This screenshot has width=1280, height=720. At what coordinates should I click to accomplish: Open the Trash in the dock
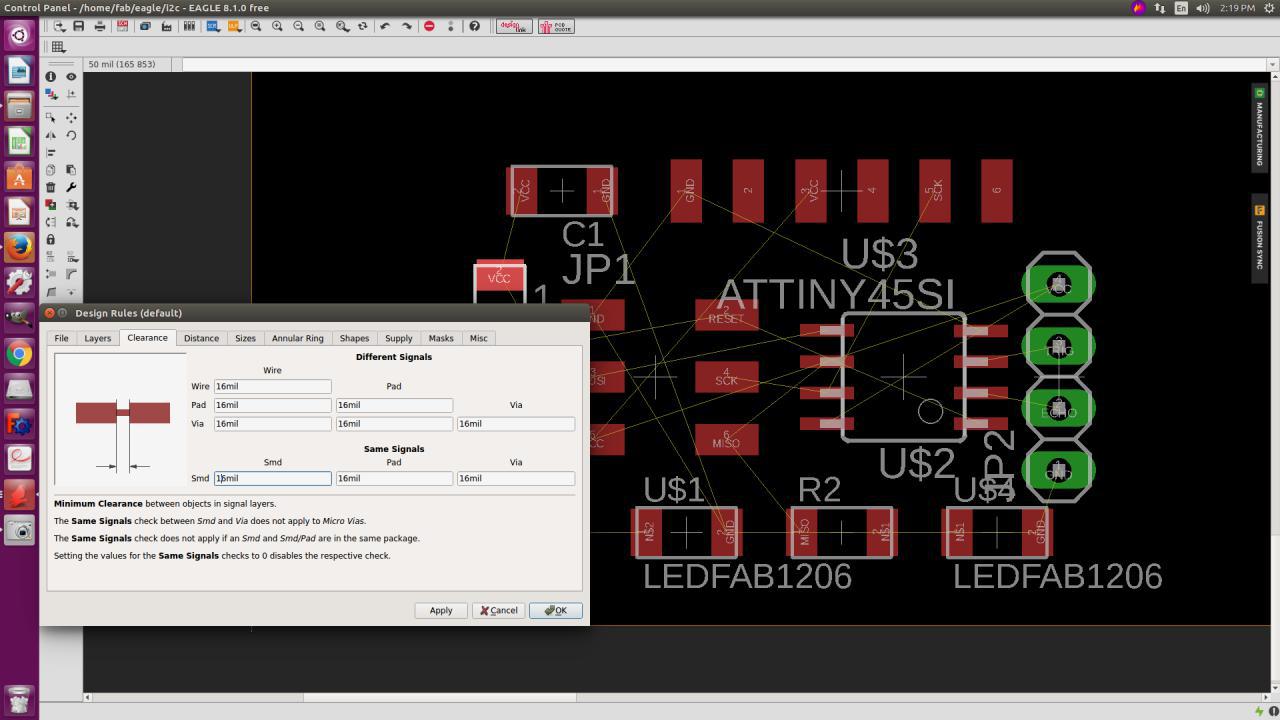tap(19, 699)
